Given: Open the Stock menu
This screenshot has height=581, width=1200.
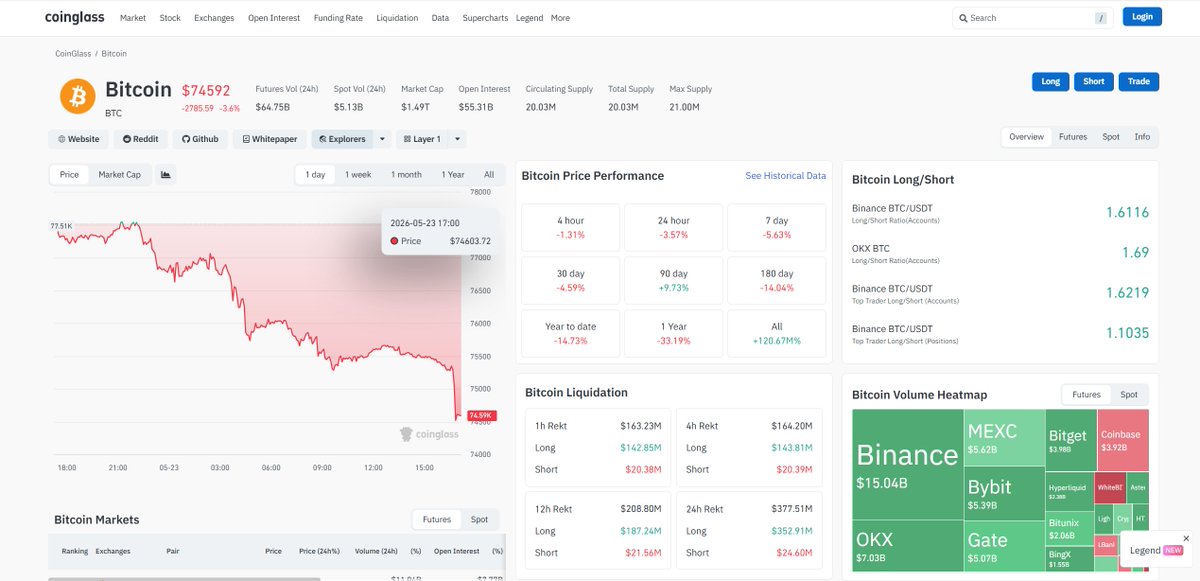Looking at the screenshot, I should point(170,18).
